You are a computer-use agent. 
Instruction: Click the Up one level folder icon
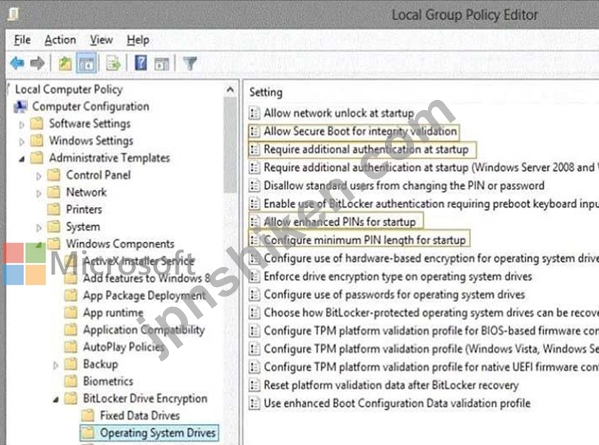point(65,63)
